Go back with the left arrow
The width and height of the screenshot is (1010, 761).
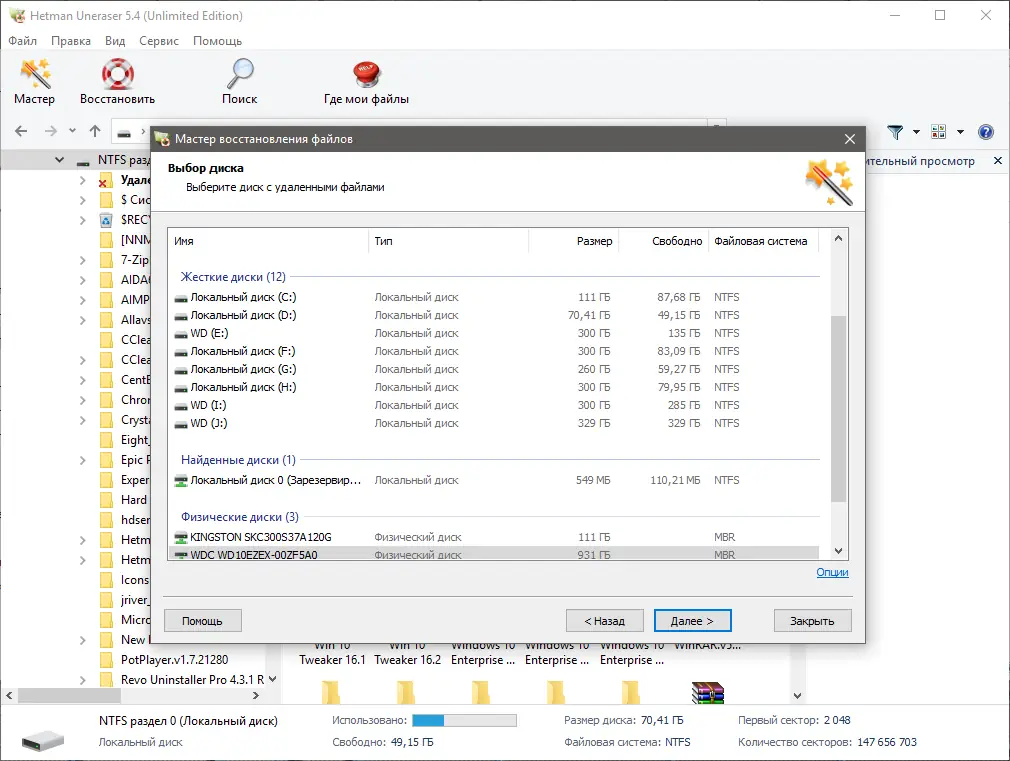click(x=21, y=131)
